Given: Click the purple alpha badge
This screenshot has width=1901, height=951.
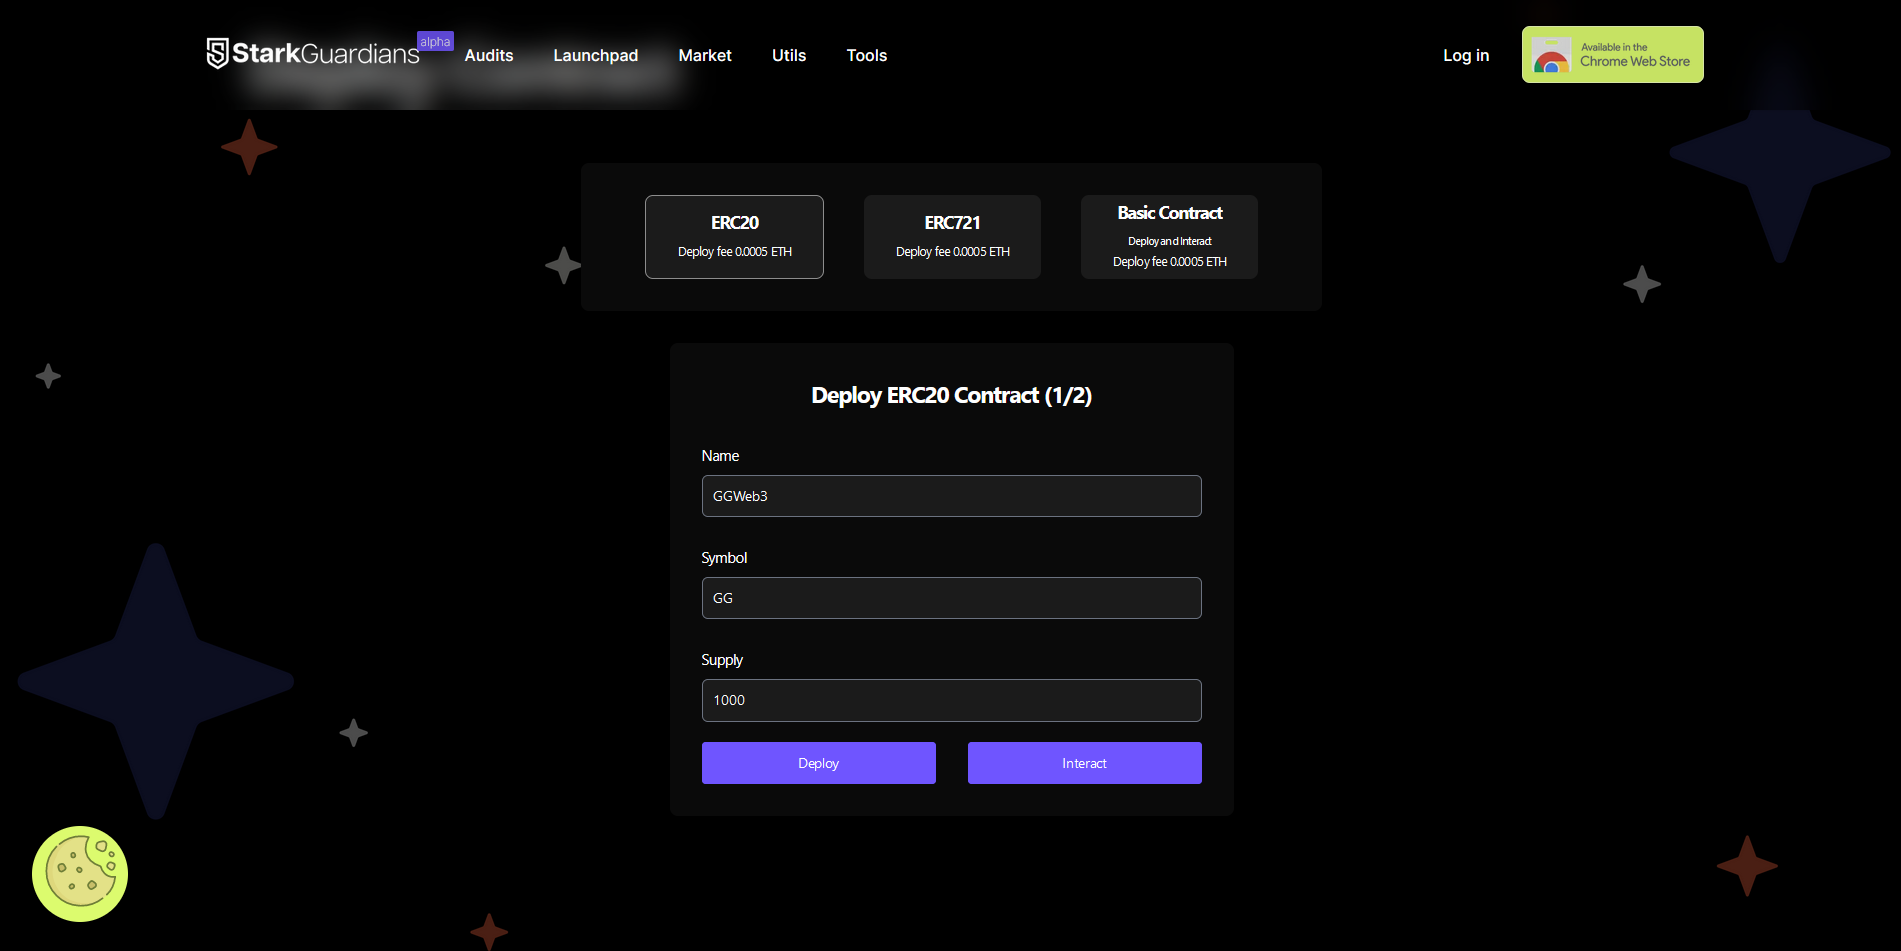Looking at the screenshot, I should pos(435,42).
